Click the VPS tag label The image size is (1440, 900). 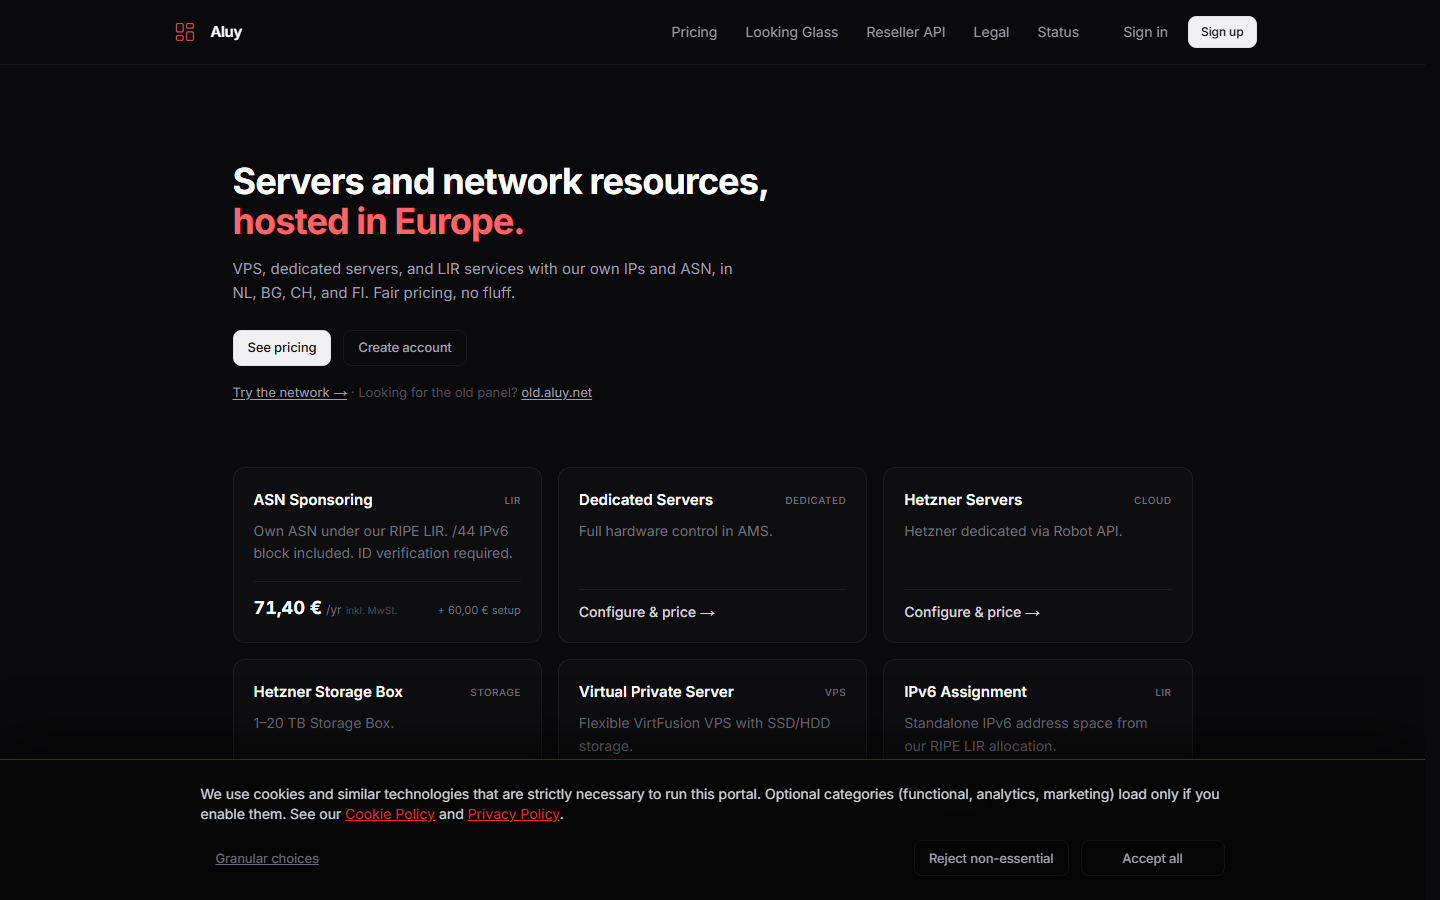point(835,693)
